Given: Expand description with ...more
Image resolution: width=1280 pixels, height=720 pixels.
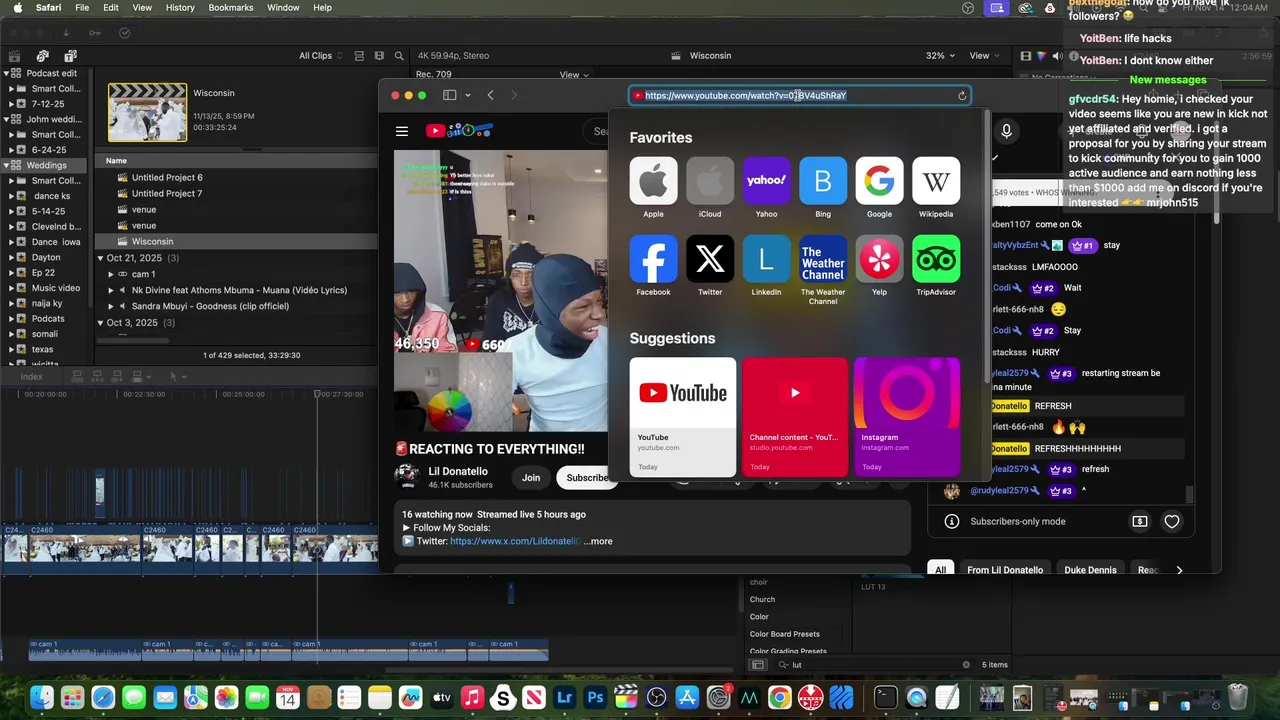Looking at the screenshot, I should click(598, 541).
